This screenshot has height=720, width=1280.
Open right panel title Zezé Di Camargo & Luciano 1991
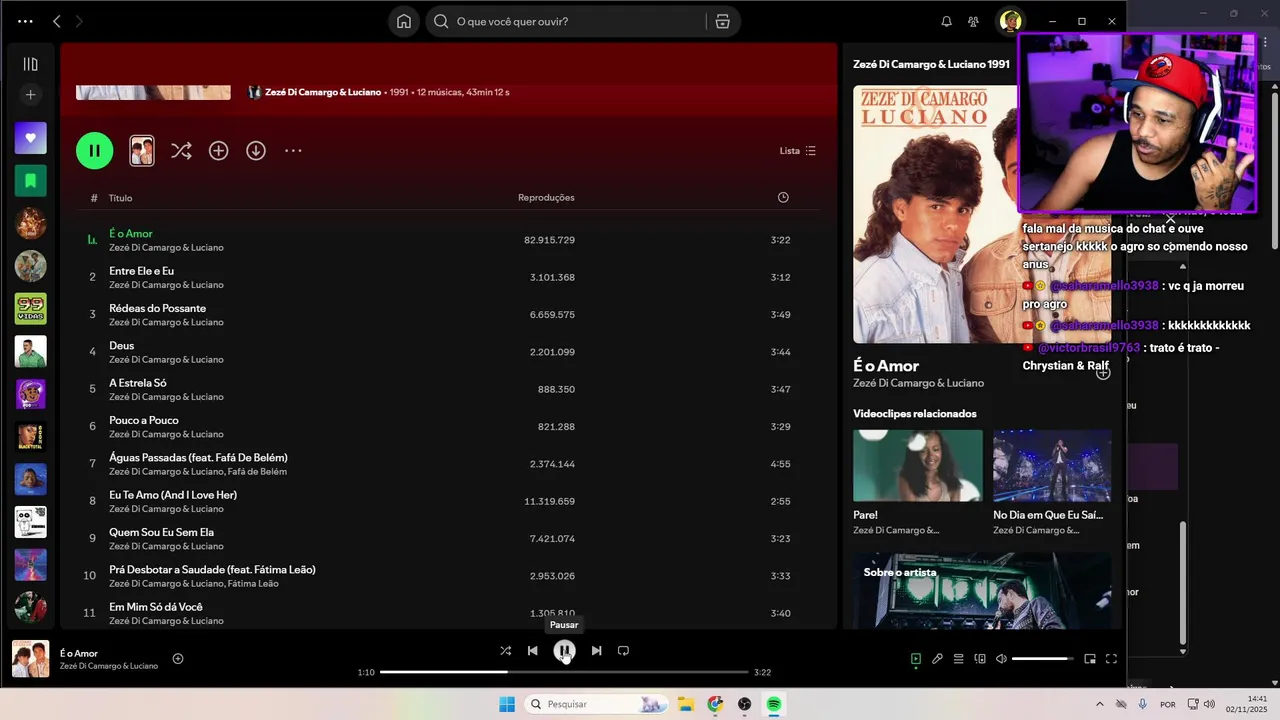click(931, 64)
